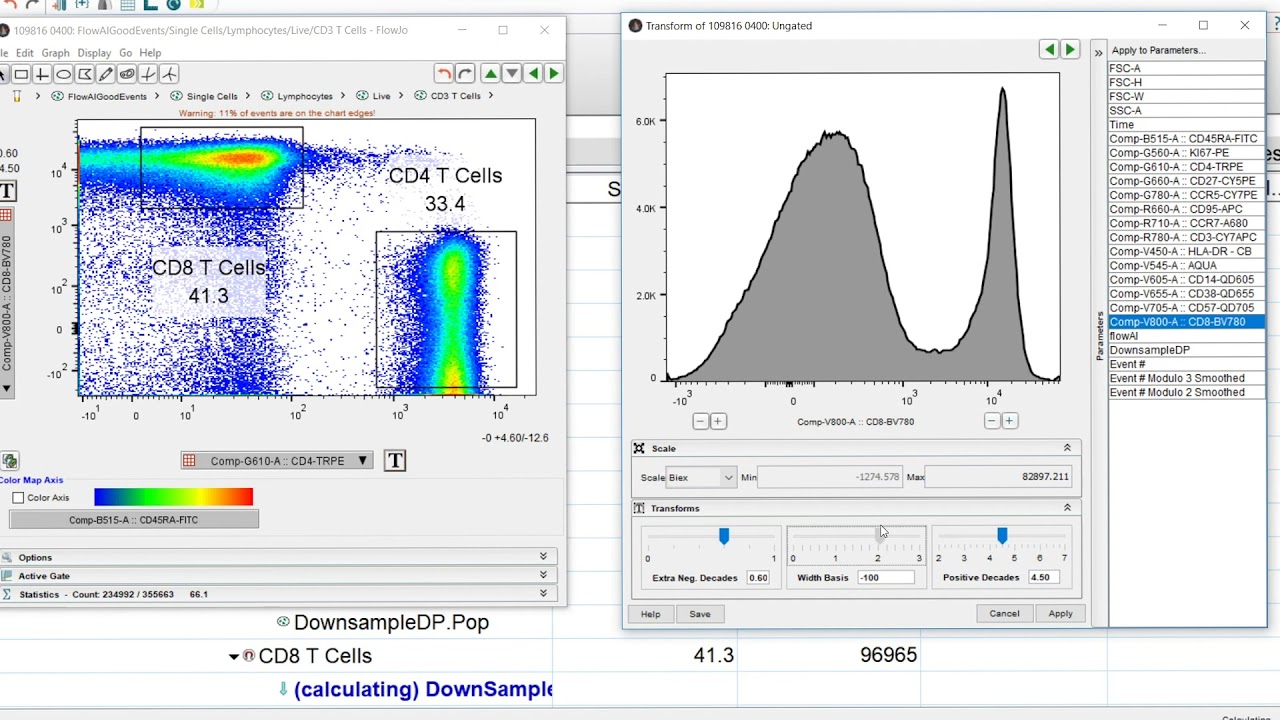Navigate to Lymphocytes in breadcrumb
The height and width of the screenshot is (720, 1280).
pyautogui.click(x=305, y=96)
